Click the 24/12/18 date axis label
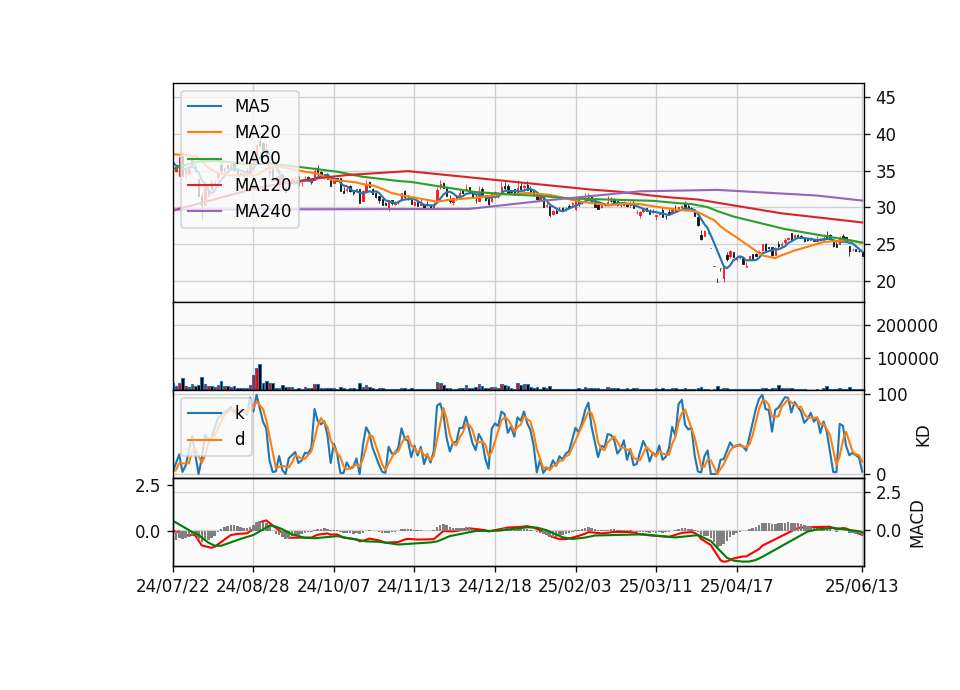Screen dimensions: 960x690 [x=495, y=586]
